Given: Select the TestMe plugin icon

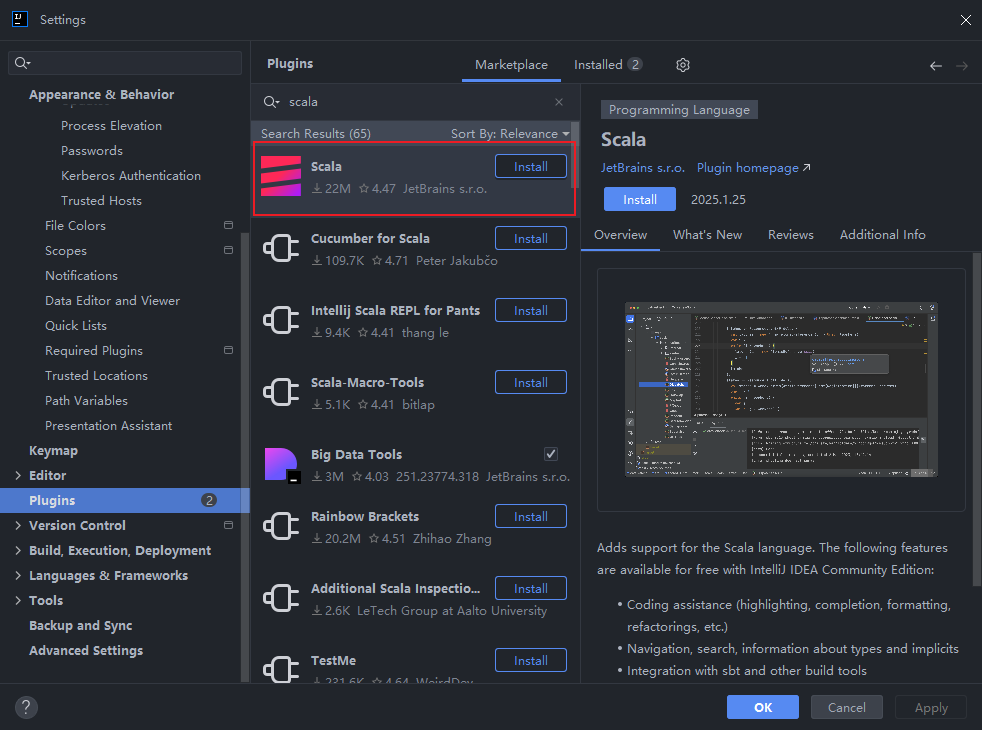Looking at the screenshot, I should [281, 669].
